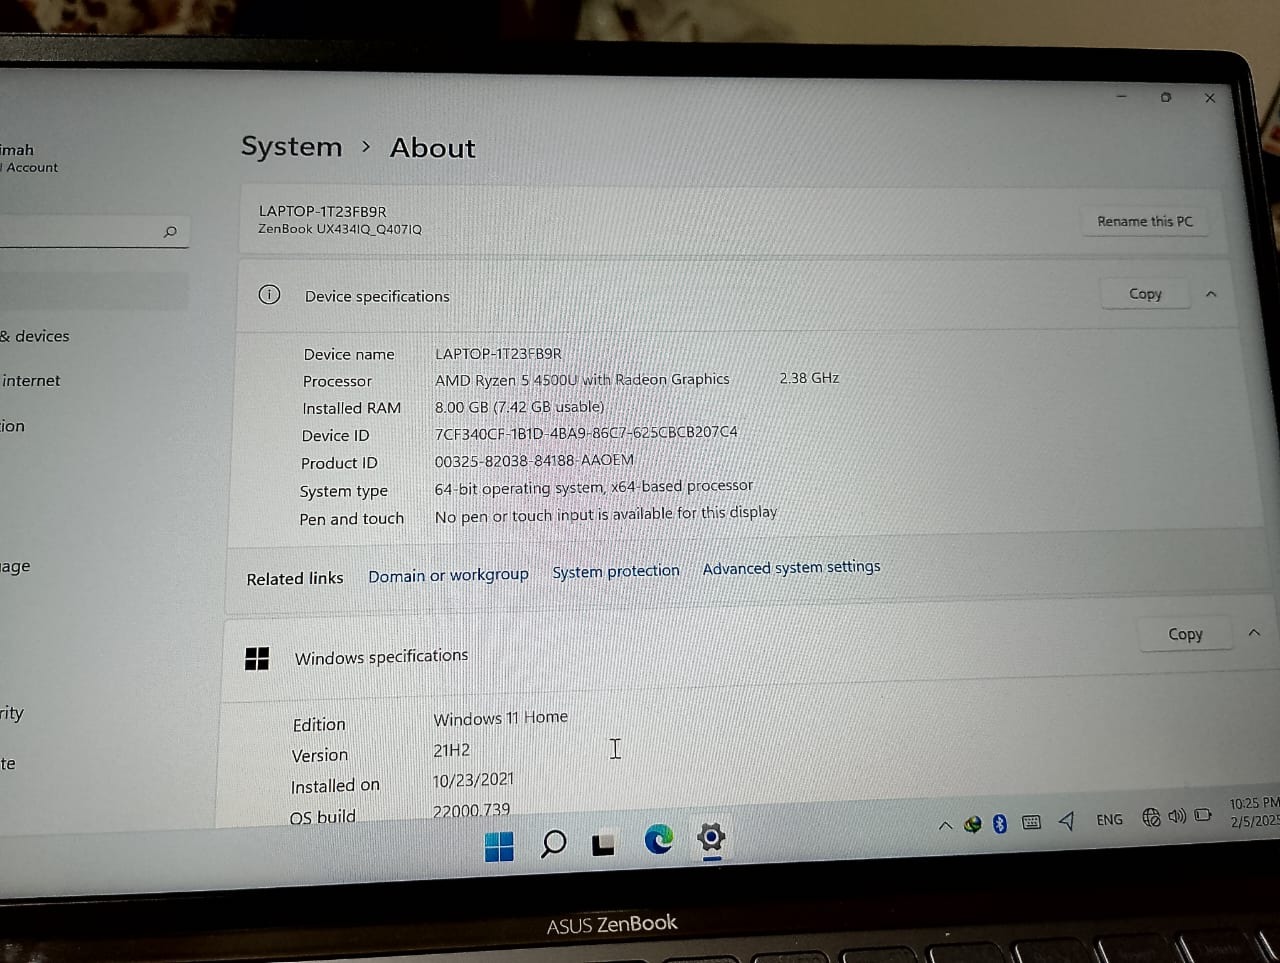Open System protection link

pos(616,571)
